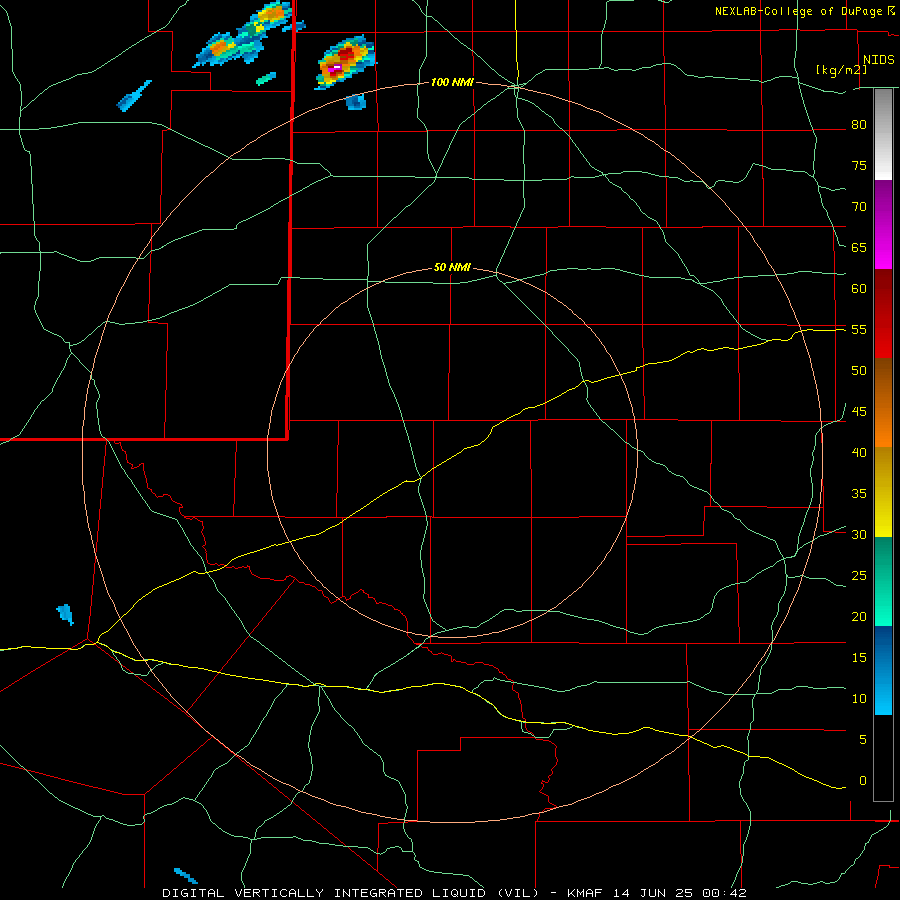900x900 pixels.
Task: Click the small blue echo below the strongest cell
Action: click(356, 102)
